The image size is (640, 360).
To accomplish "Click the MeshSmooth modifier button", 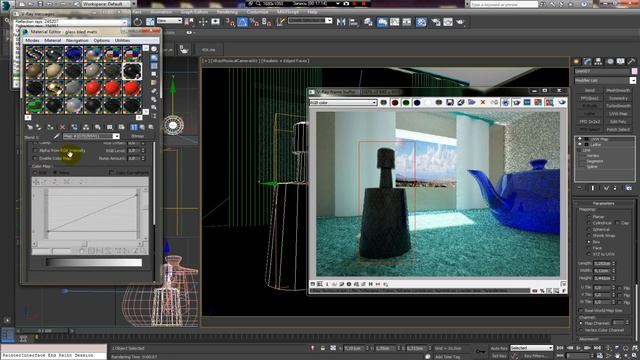I will click(618, 91).
